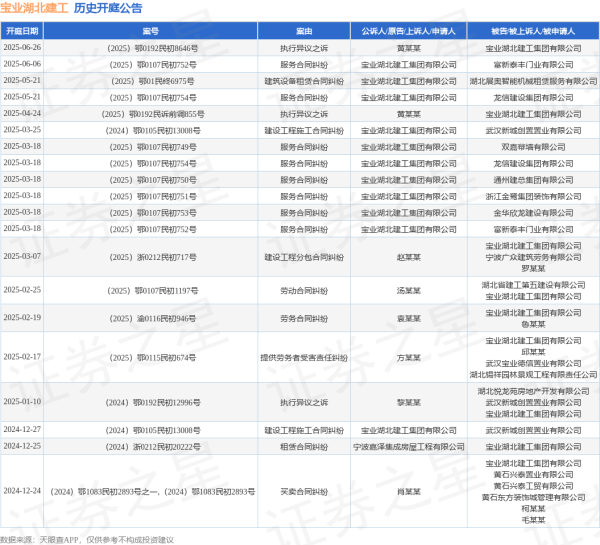This screenshot has height=545, width=600.
Task: Click case number 鄂0107民初750号
Action: (x=152, y=180)
